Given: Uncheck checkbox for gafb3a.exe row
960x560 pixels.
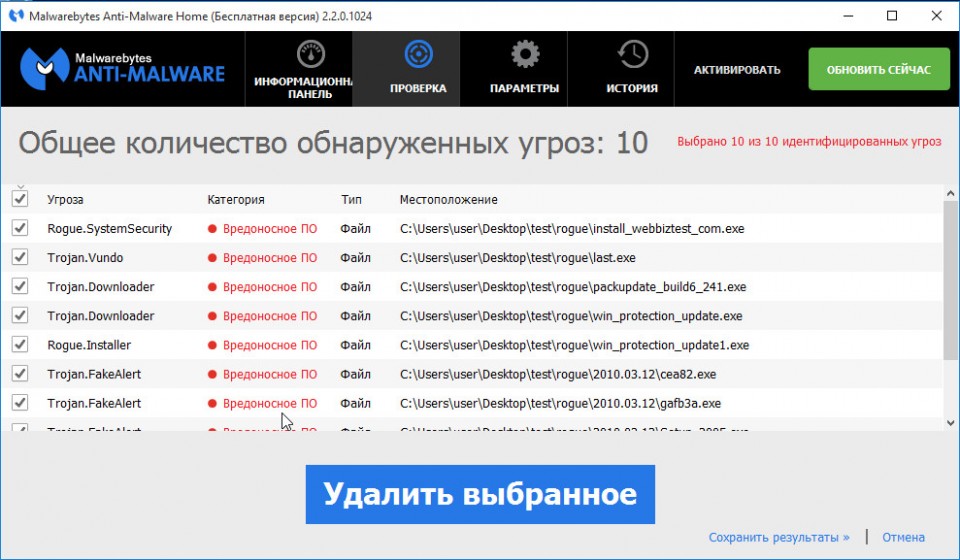Looking at the screenshot, I should (20, 403).
